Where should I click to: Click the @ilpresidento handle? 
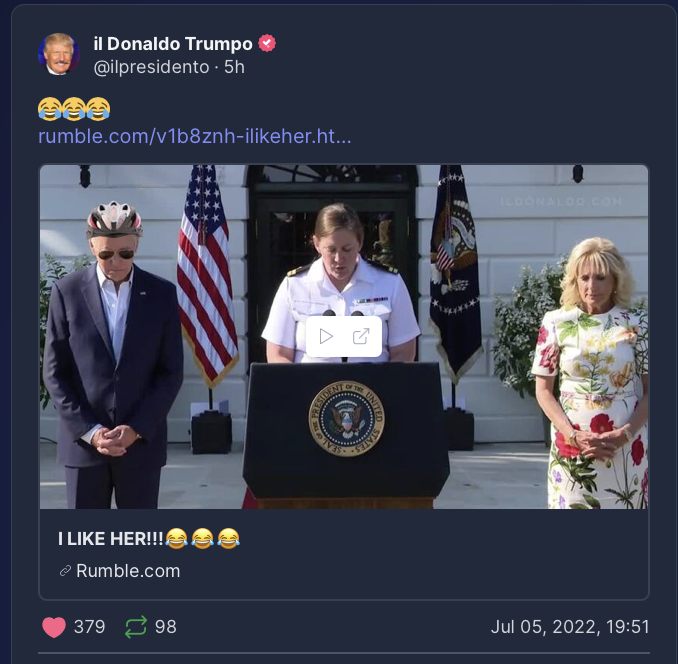(x=151, y=67)
